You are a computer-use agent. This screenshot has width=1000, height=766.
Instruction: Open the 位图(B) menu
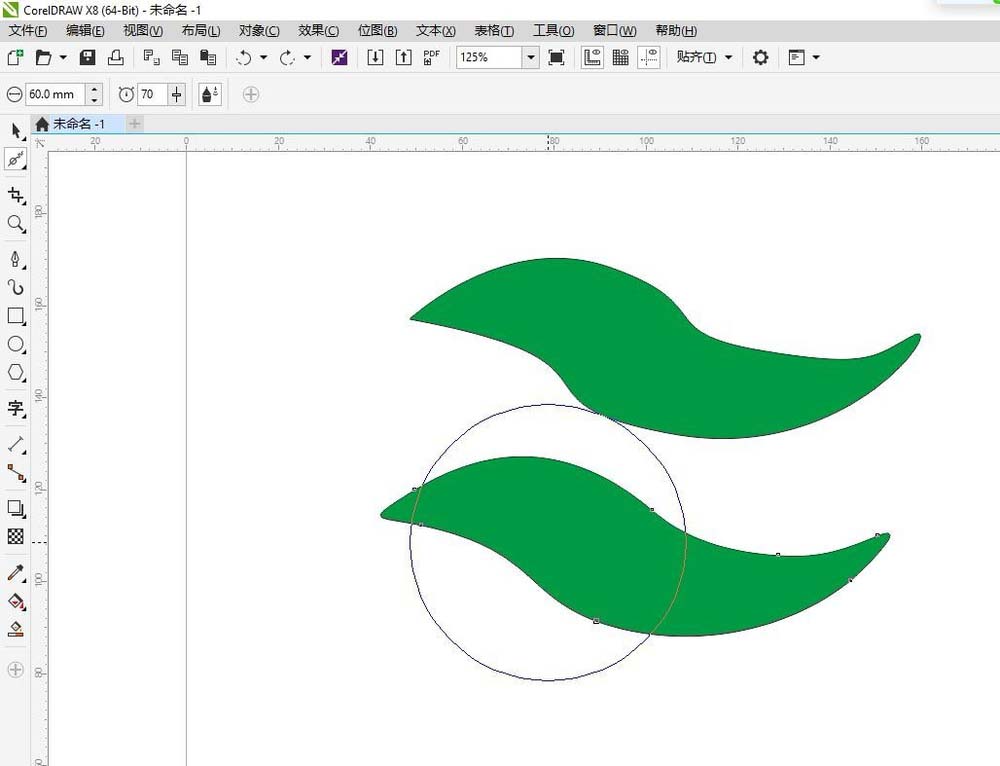tap(378, 31)
